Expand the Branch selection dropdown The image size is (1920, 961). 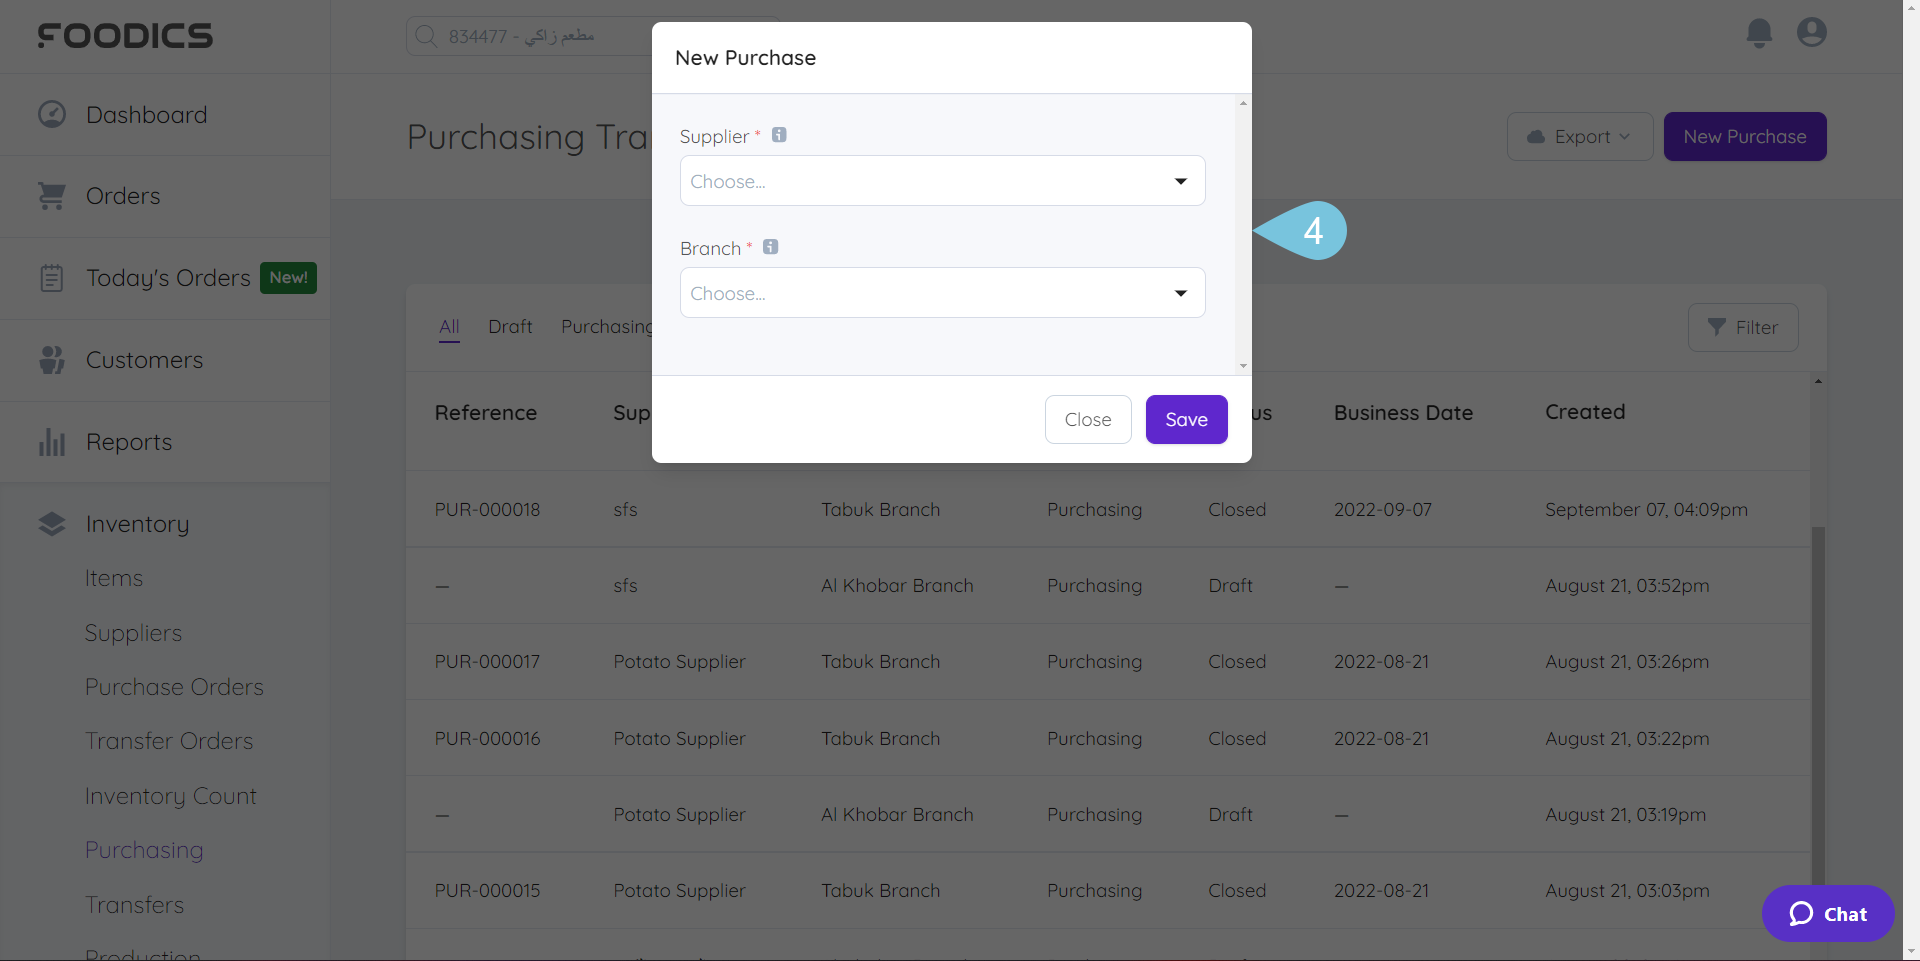tap(941, 292)
